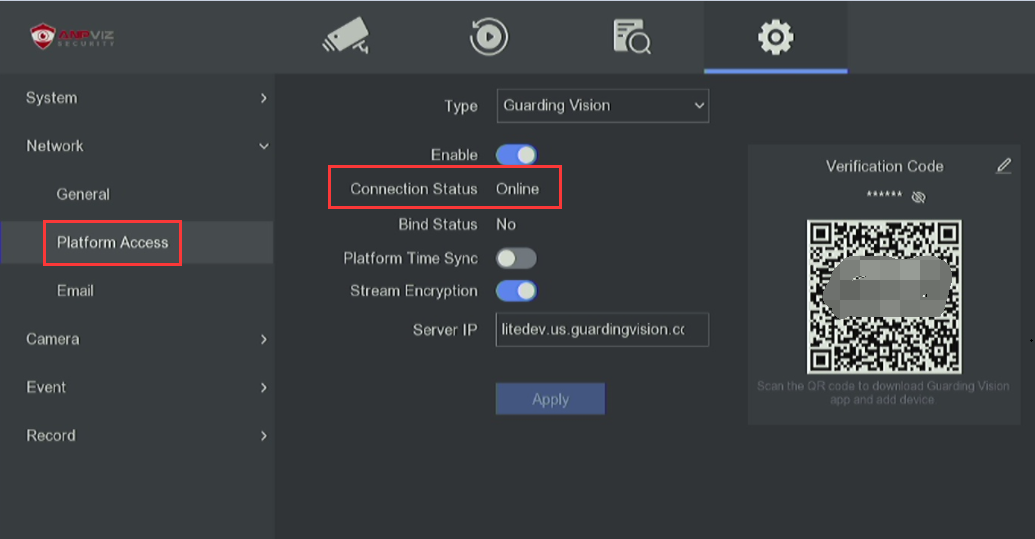The width and height of the screenshot is (1035, 539).
Task: Show the hidden verification code
Action: tap(918, 197)
